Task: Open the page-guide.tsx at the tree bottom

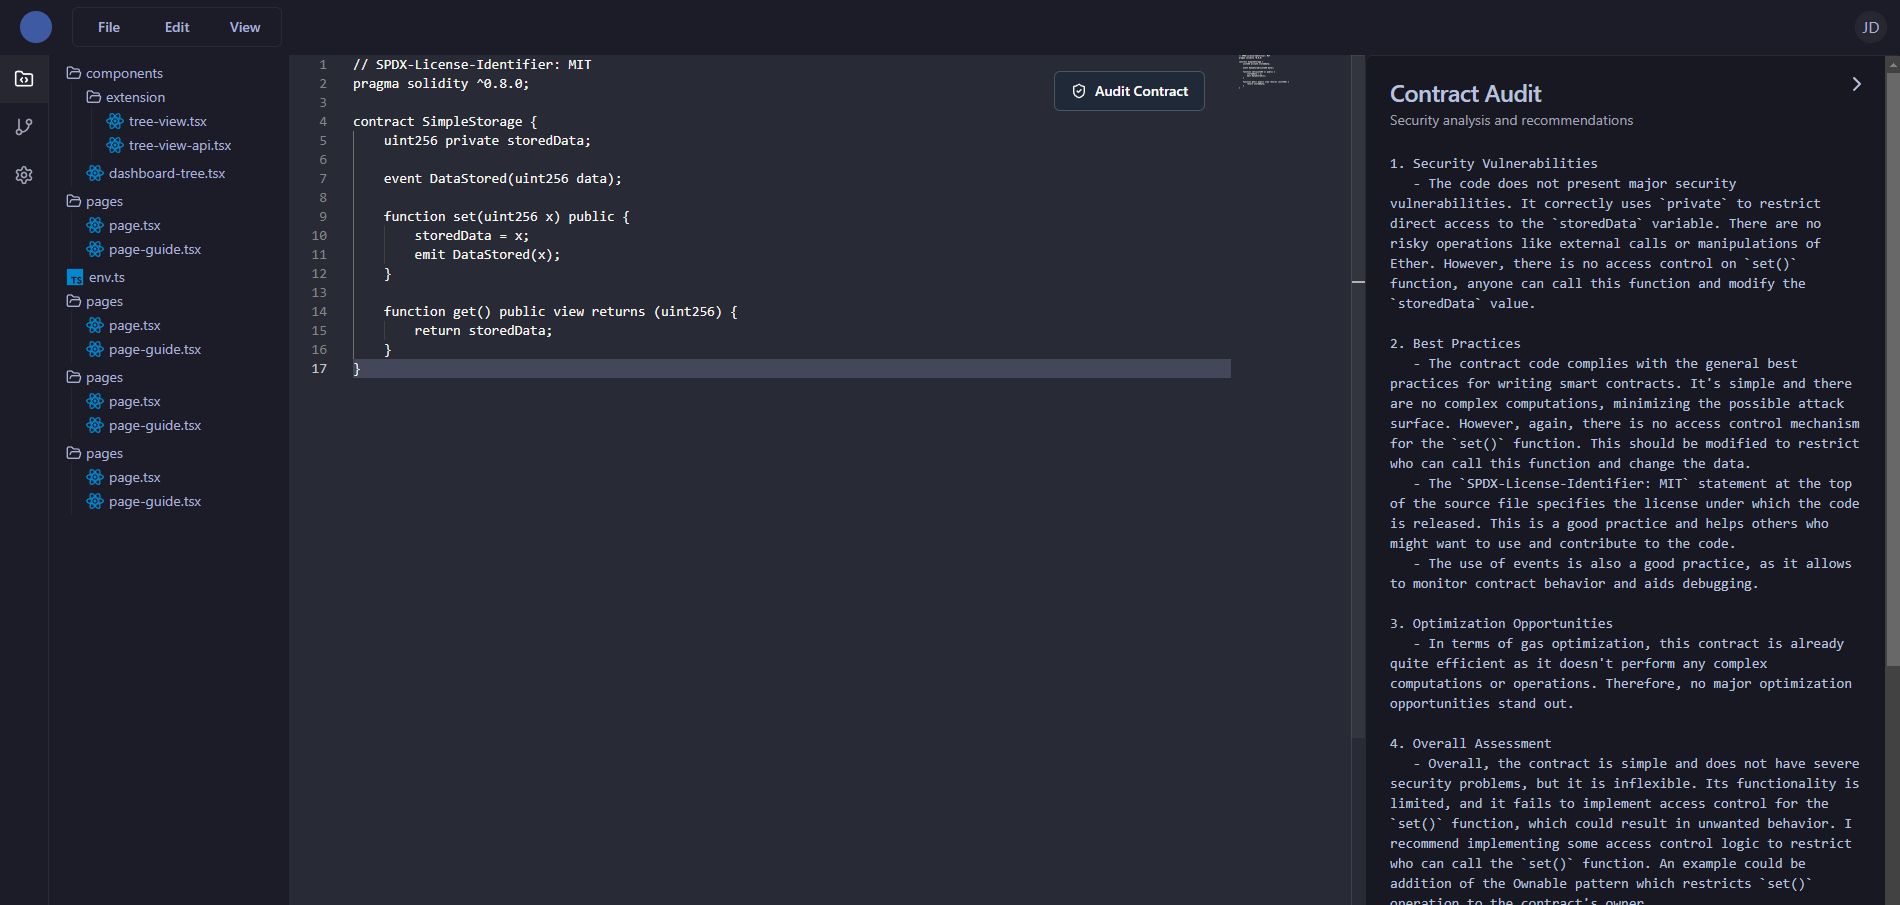Action: (x=144, y=501)
